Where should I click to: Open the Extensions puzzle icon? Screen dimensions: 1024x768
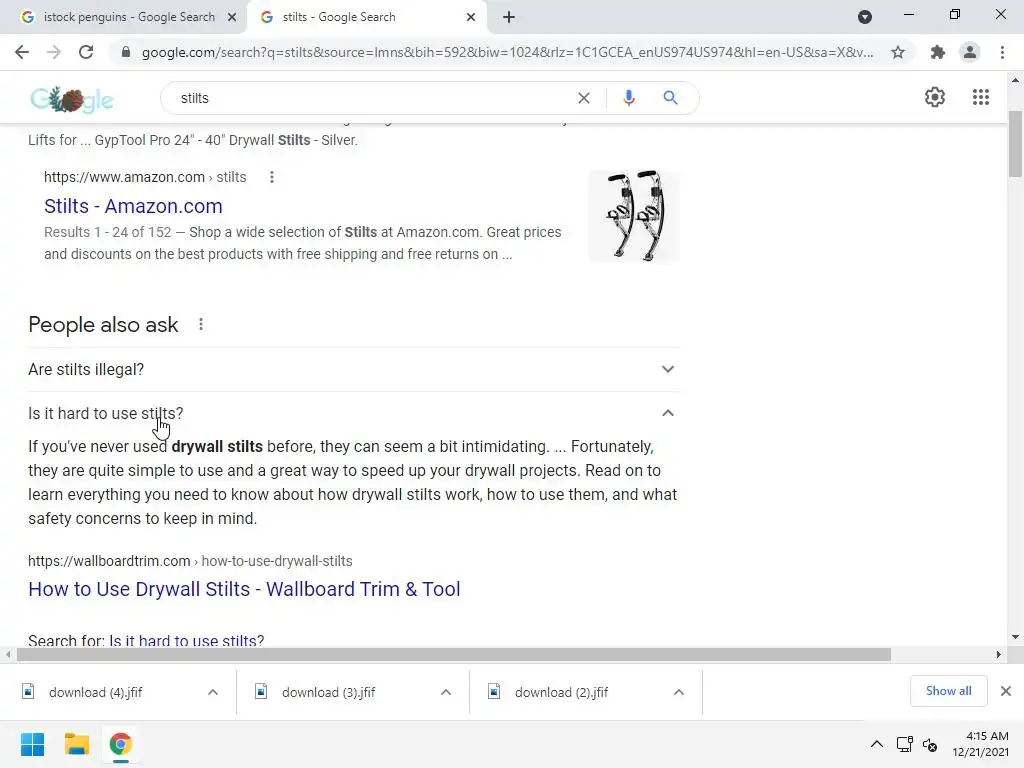tap(938, 52)
